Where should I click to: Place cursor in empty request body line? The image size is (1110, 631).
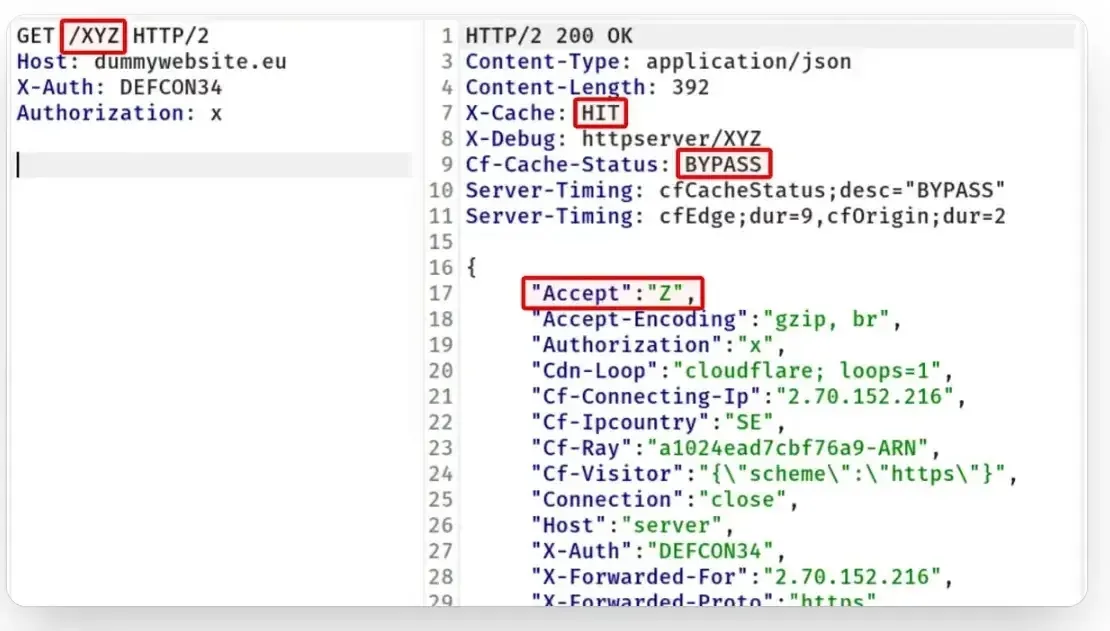(x=212, y=164)
